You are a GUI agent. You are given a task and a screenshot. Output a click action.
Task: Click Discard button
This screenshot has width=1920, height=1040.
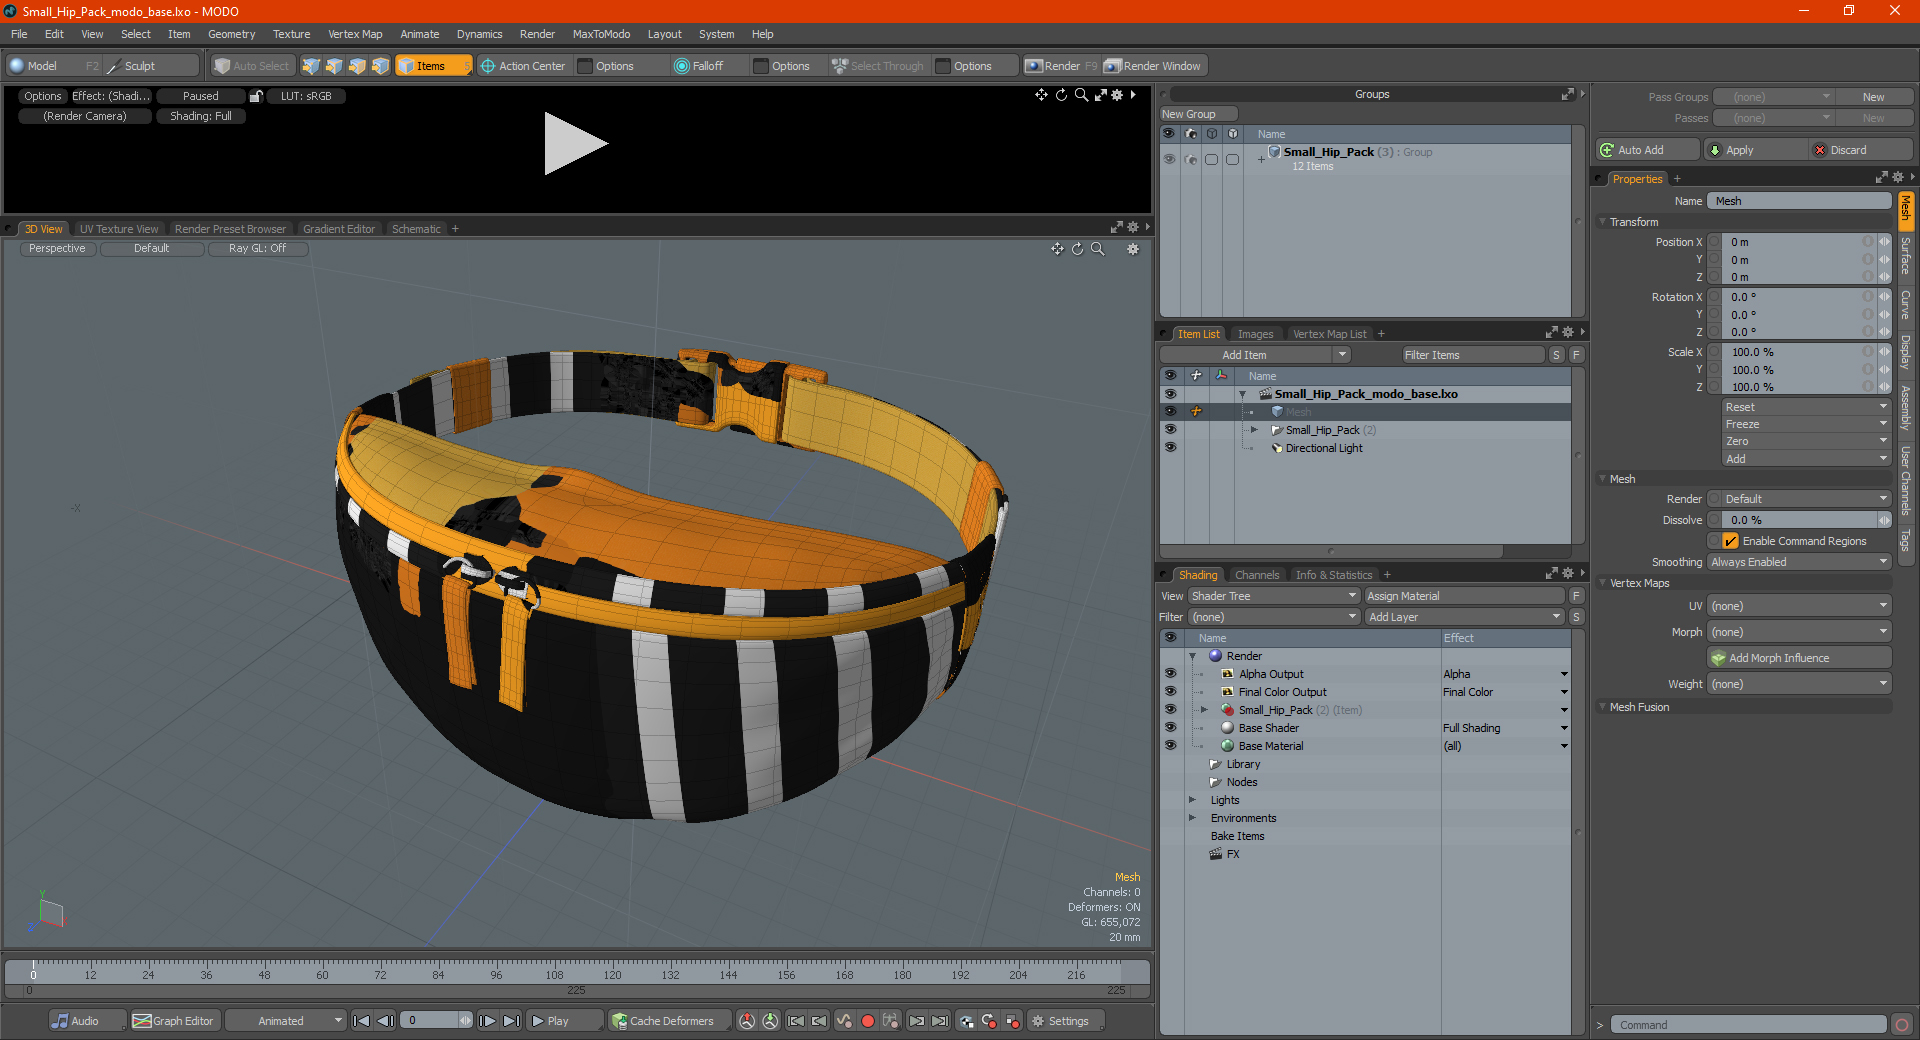coord(1861,150)
